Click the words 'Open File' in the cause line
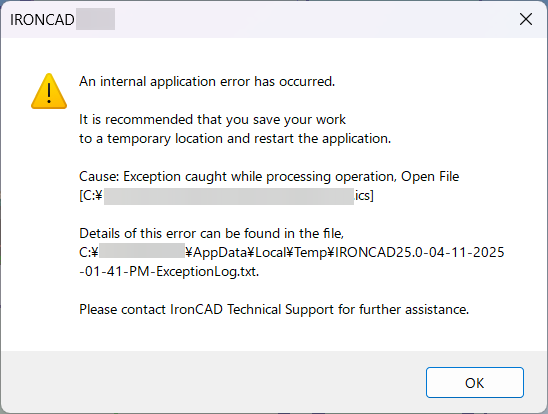 (x=430, y=176)
